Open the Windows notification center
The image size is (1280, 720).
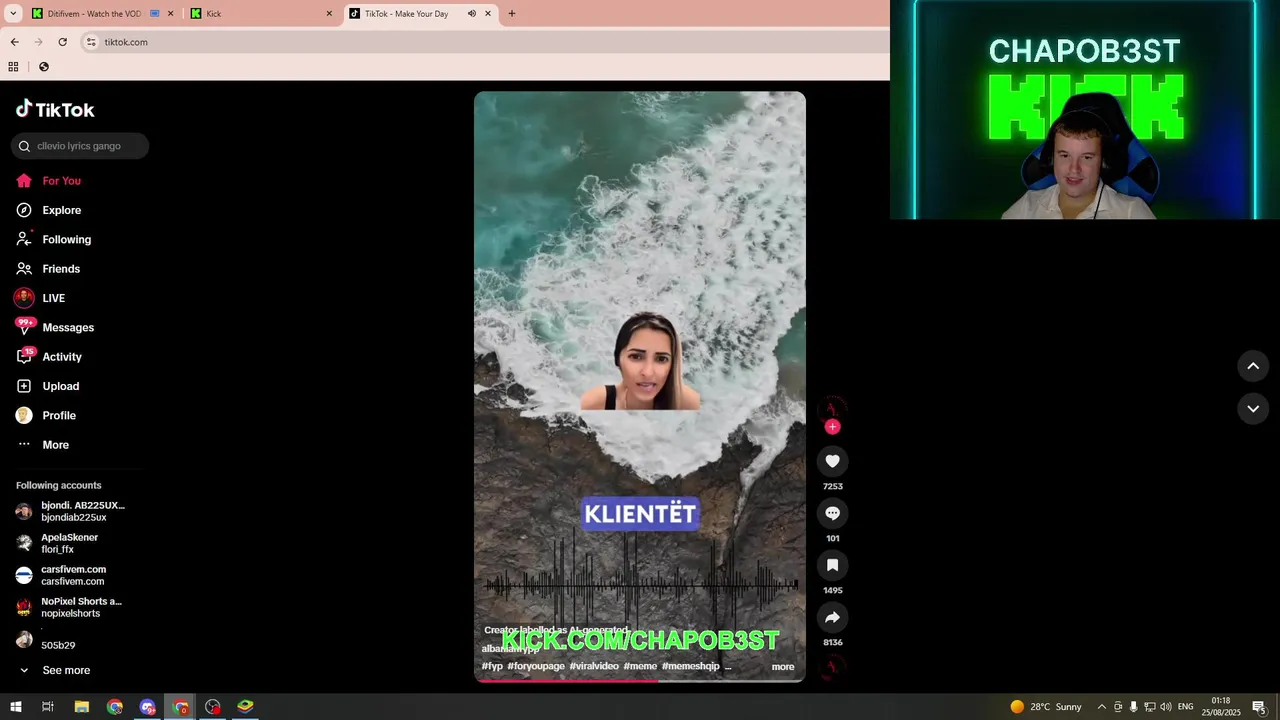pyautogui.click(x=1259, y=707)
